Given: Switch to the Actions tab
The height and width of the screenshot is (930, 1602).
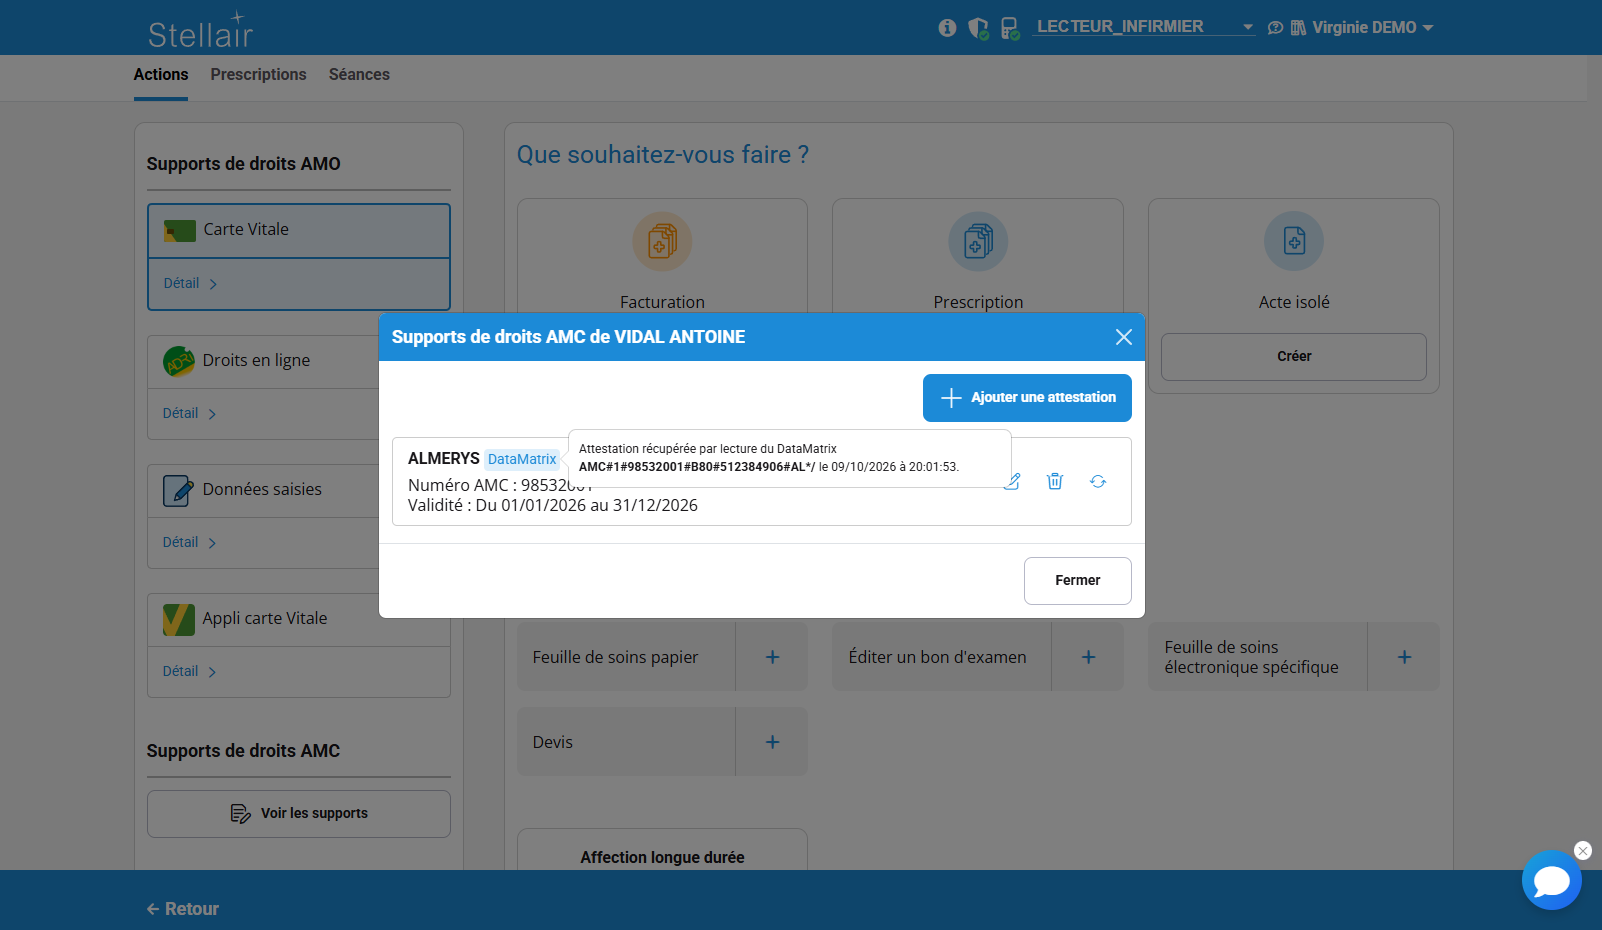Looking at the screenshot, I should tap(161, 75).
